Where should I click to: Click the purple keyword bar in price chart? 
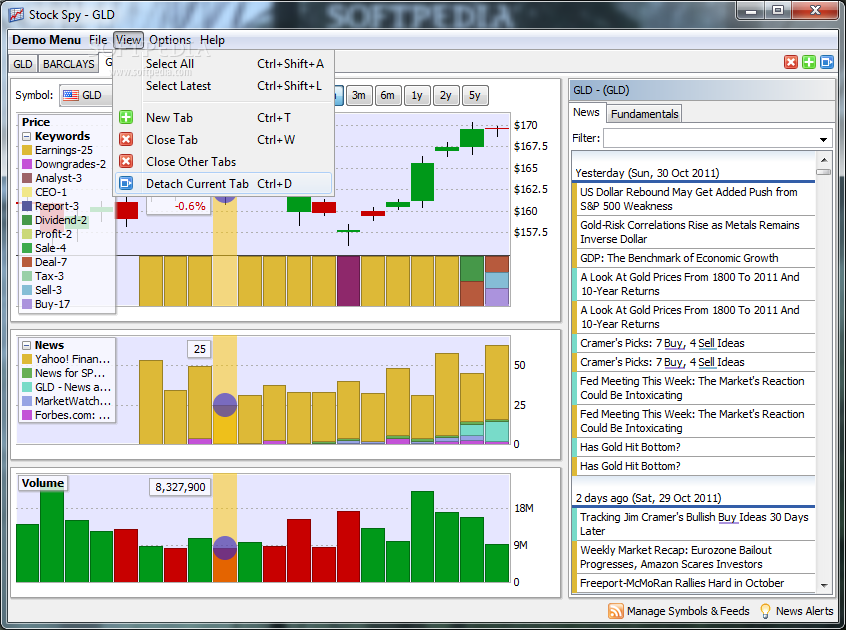[349, 281]
